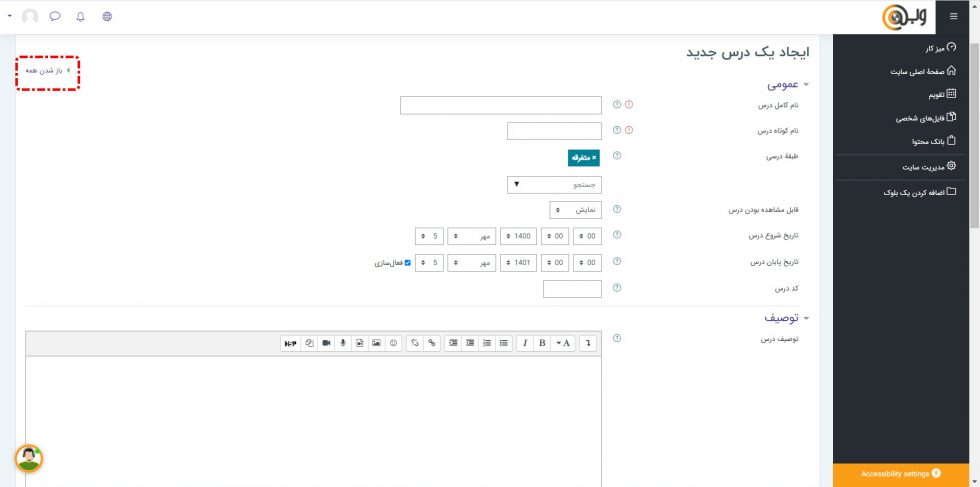The image size is (980, 487).
Task: Click the Bold button in editor toolbar
Action: (541, 343)
